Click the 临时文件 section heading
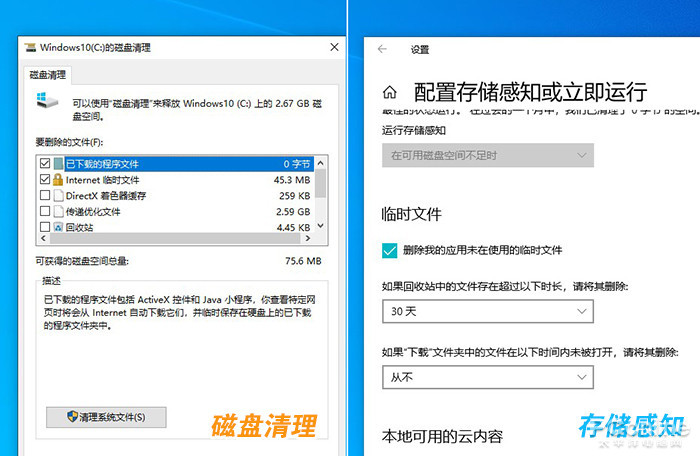The width and height of the screenshot is (700, 456). tap(412, 214)
